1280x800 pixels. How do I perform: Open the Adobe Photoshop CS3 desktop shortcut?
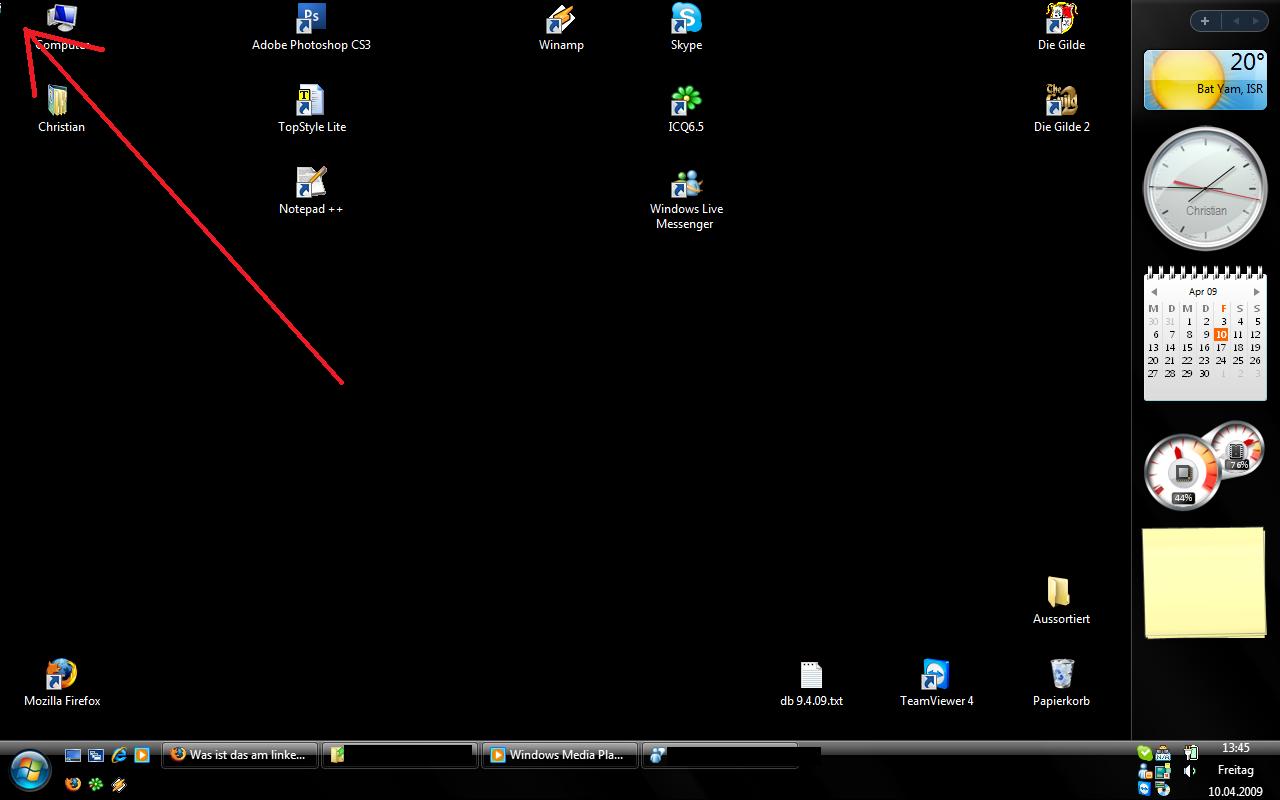311,27
